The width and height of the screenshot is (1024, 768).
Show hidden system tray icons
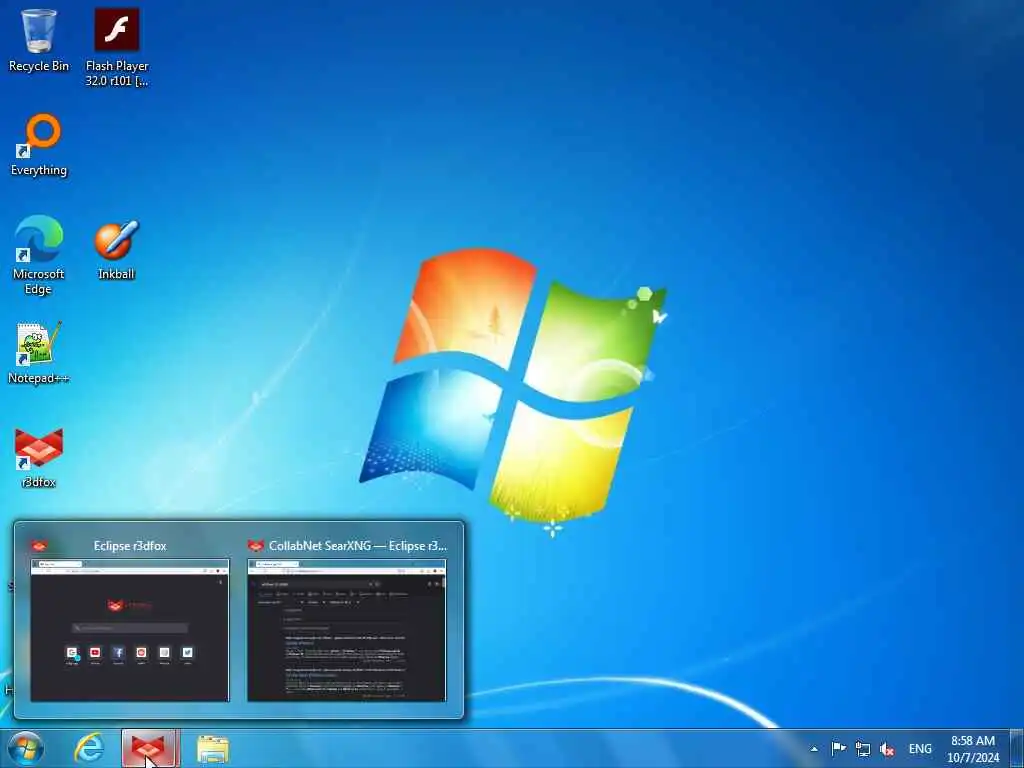(x=814, y=749)
